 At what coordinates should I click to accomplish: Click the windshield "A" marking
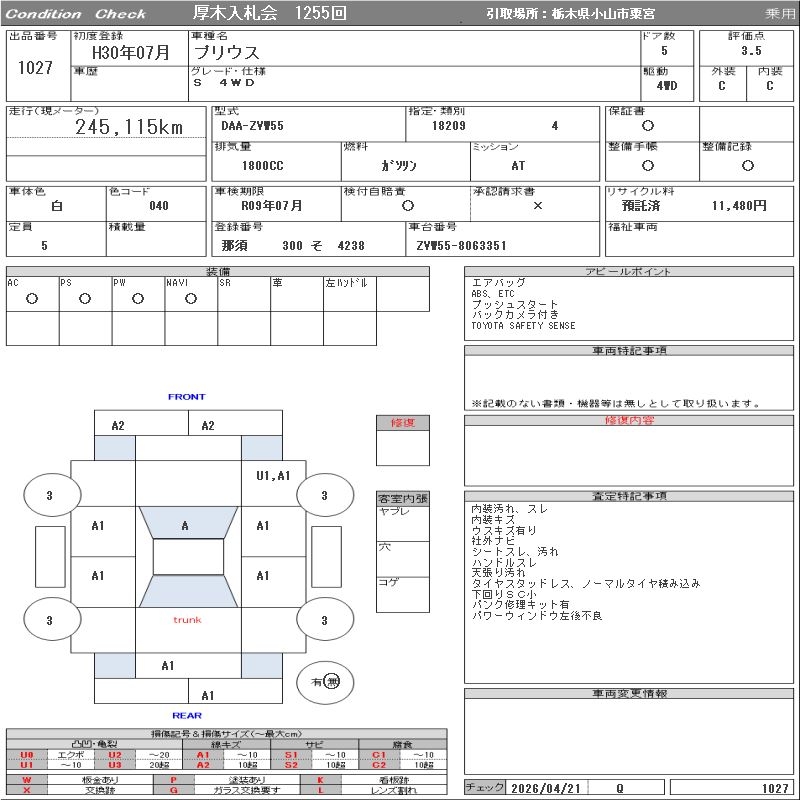tap(185, 526)
